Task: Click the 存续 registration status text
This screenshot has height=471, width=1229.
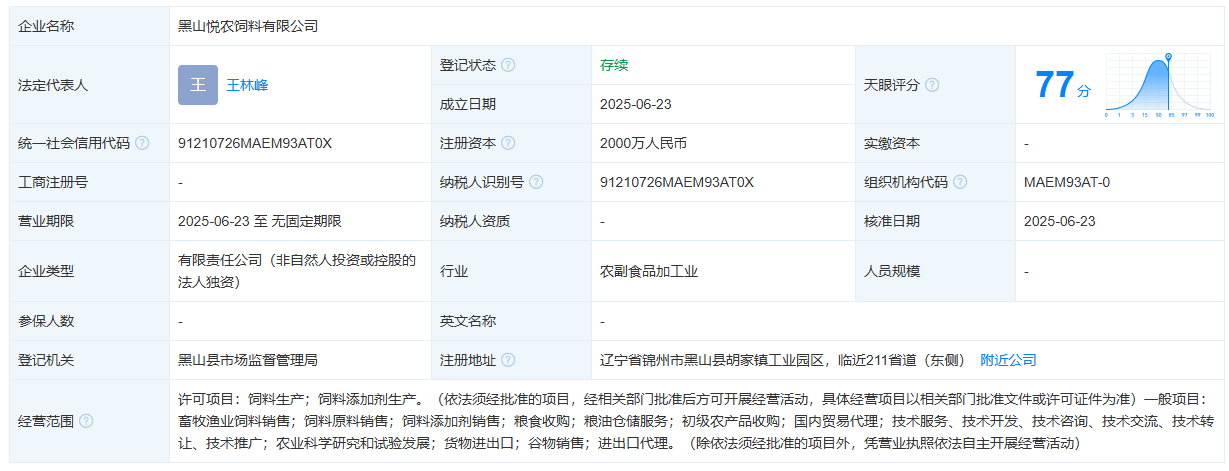Action: (614, 65)
